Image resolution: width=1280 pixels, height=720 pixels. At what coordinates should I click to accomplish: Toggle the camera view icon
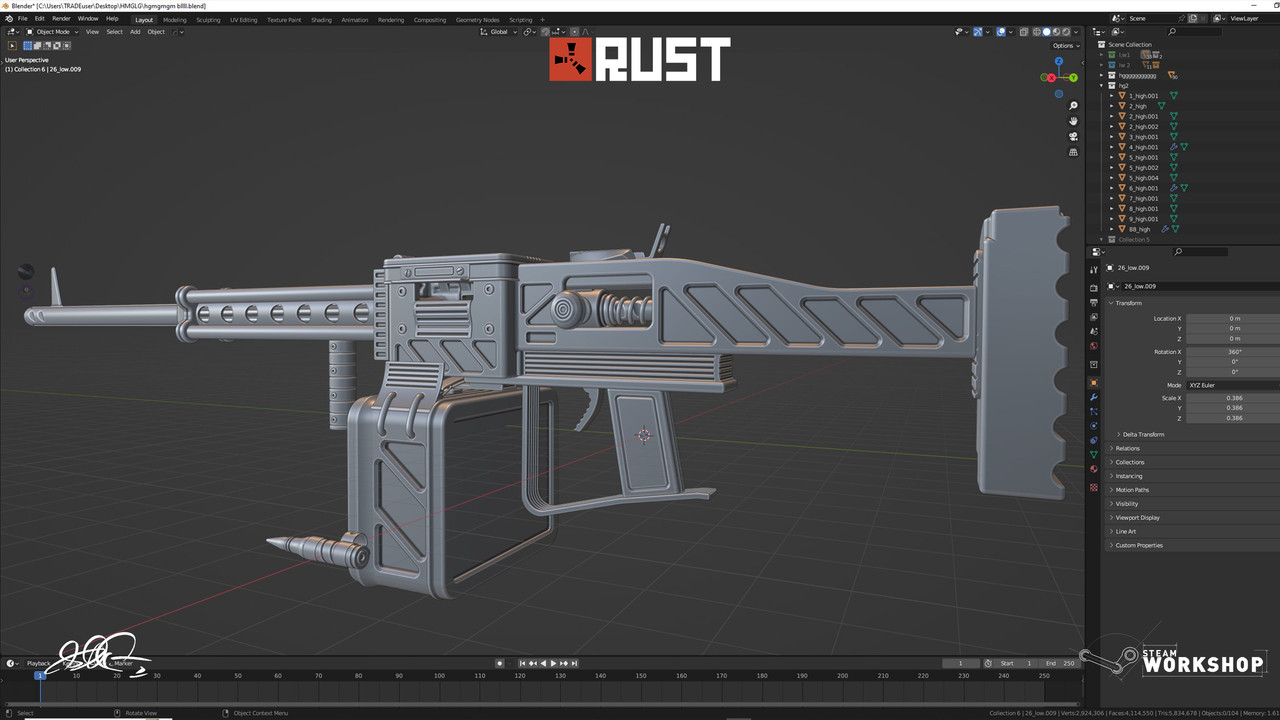click(x=1073, y=137)
